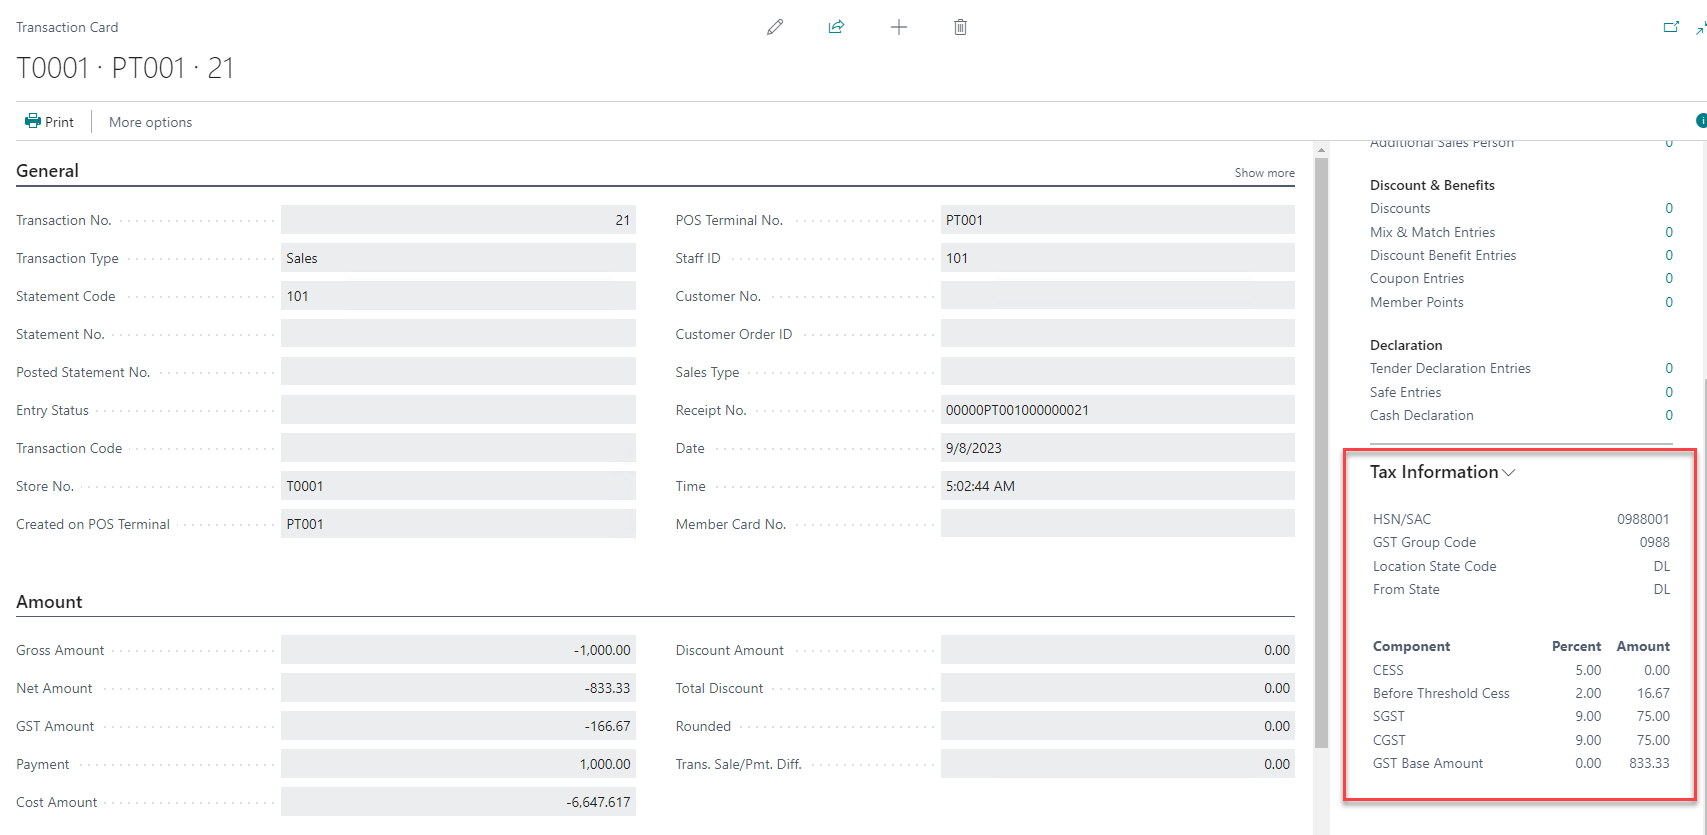This screenshot has height=835, width=1707.
Task: Click Show more in General section
Action: point(1264,173)
